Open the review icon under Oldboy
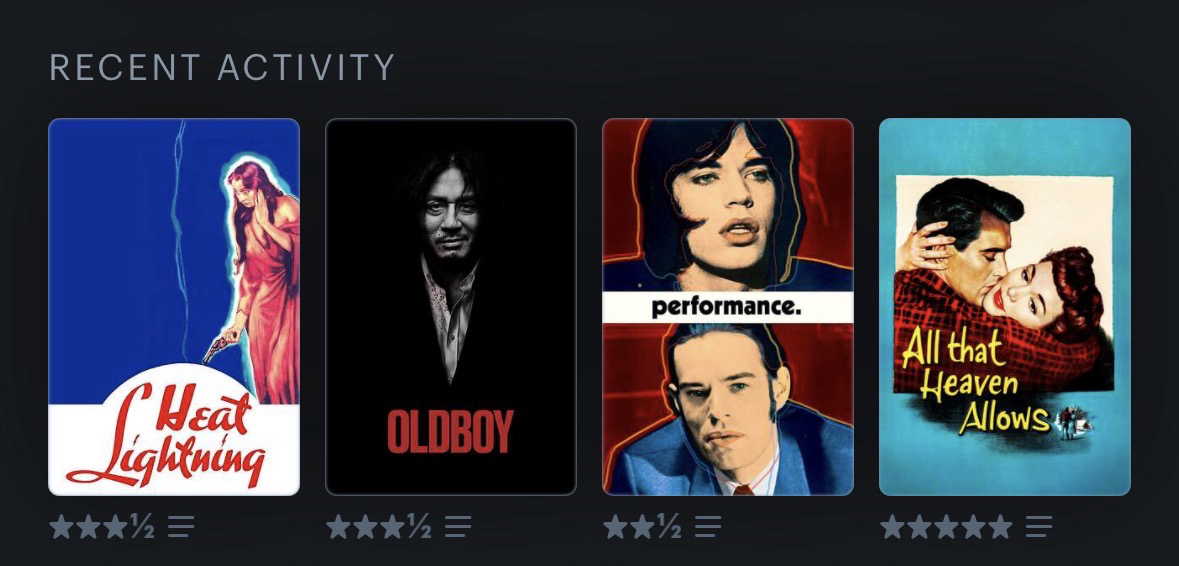This screenshot has height=566, width=1179. (x=457, y=526)
